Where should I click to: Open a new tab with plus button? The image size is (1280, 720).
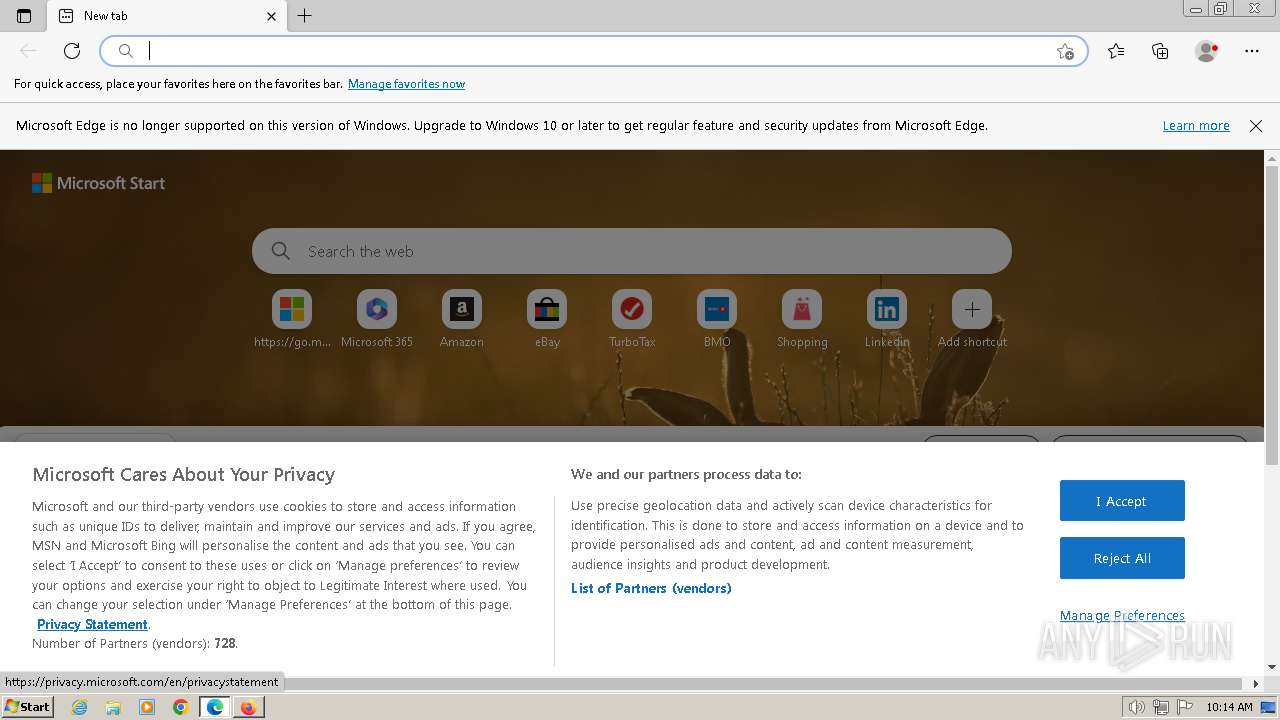click(x=305, y=16)
